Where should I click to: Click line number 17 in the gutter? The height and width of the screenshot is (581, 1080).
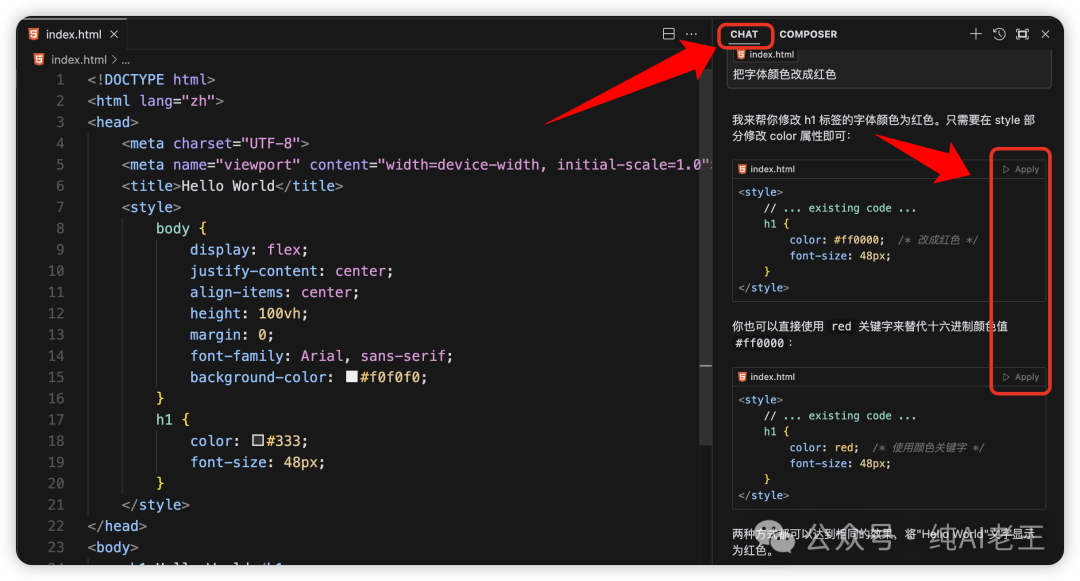(55, 420)
